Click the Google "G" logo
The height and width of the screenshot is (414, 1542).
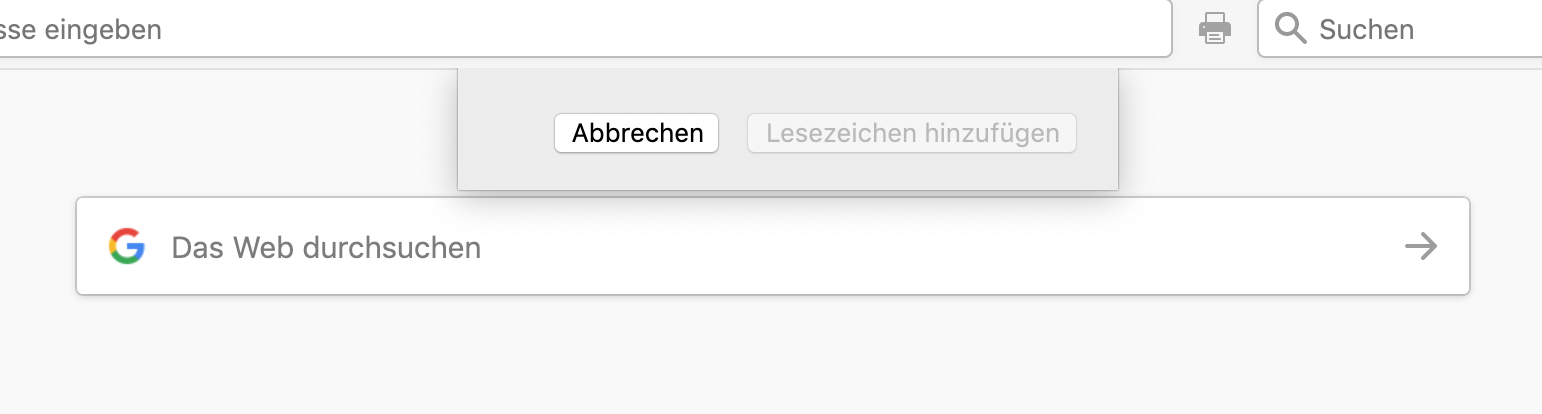(127, 246)
